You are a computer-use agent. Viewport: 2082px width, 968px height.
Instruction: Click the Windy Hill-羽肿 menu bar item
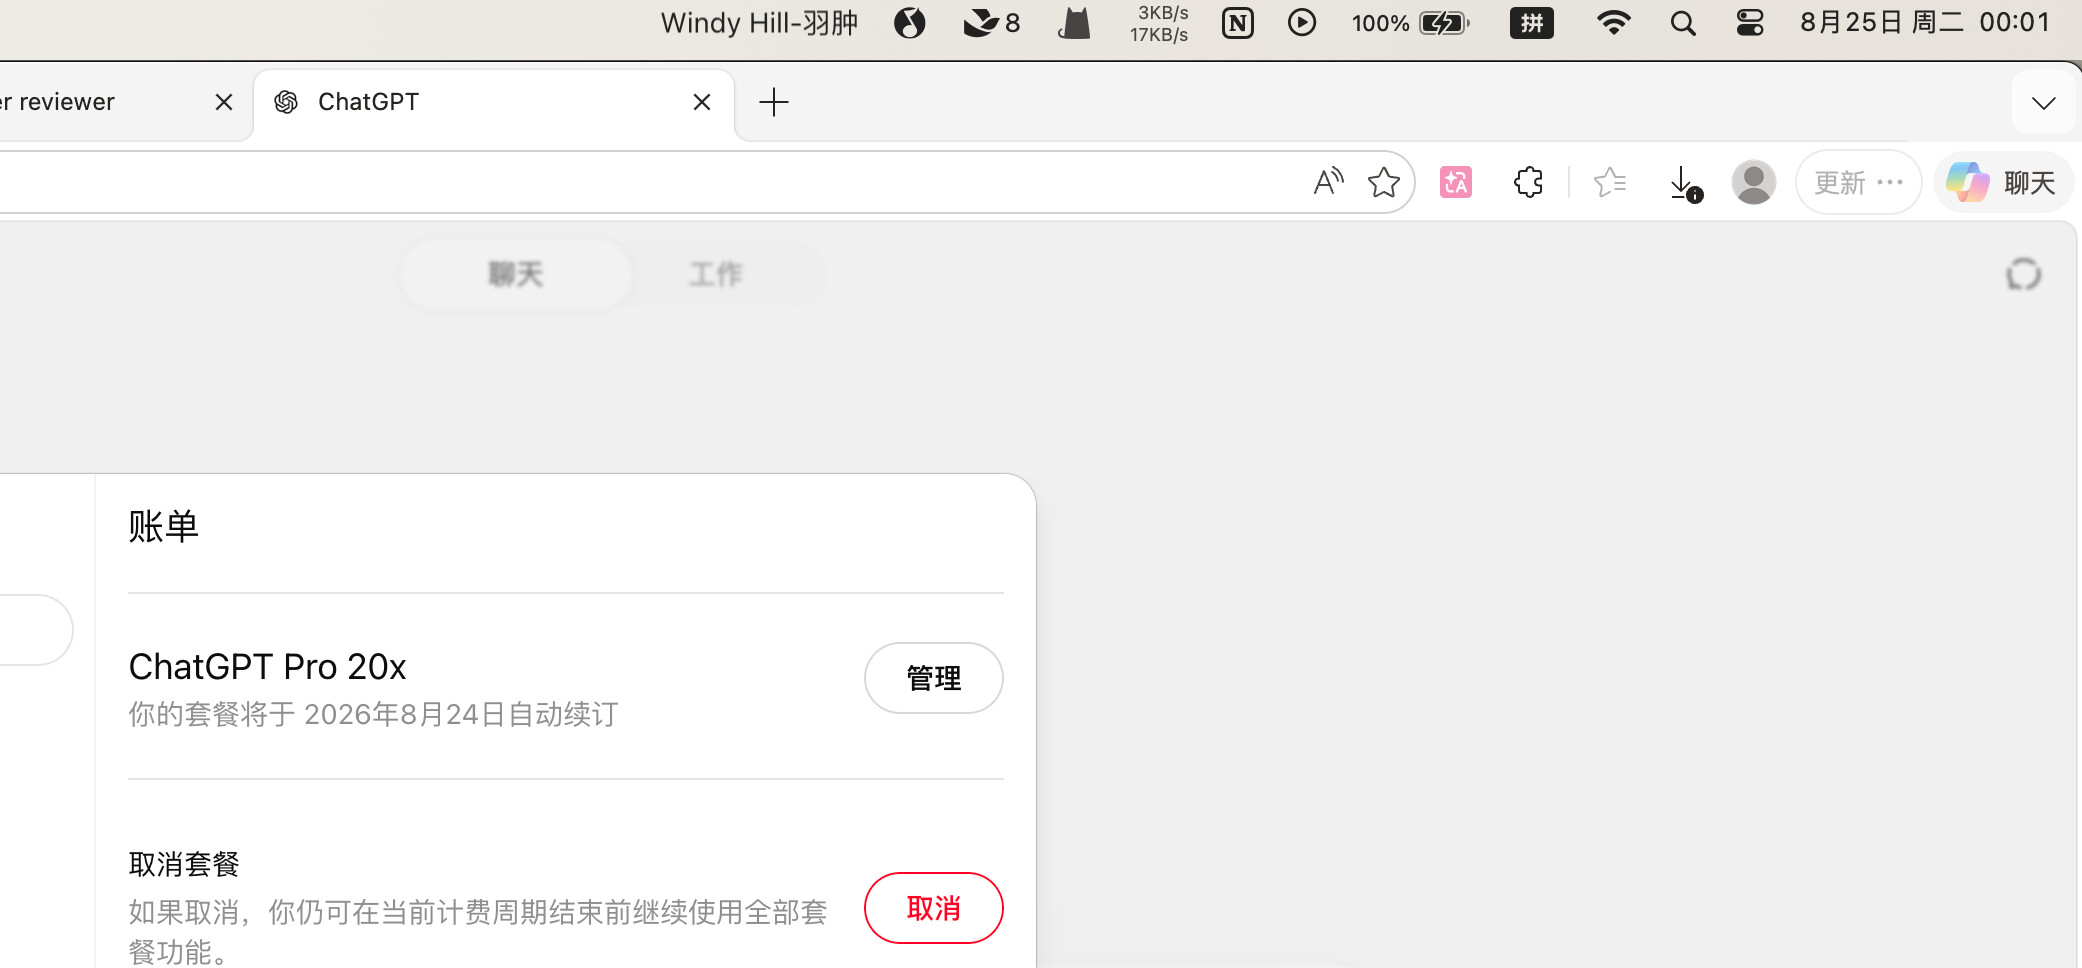[x=759, y=22]
